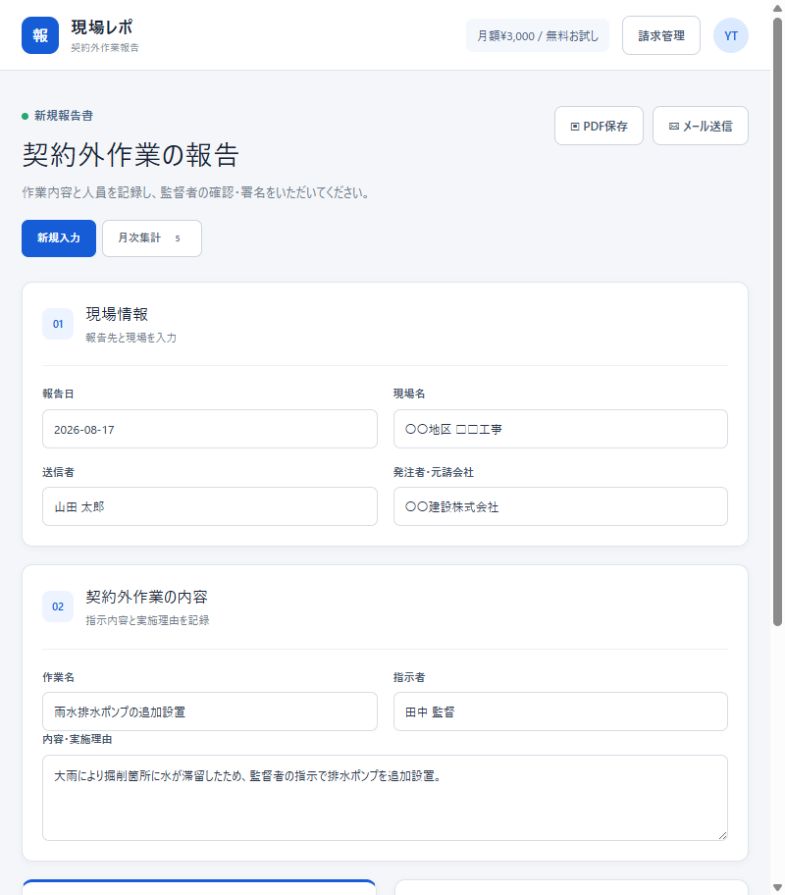Click the 契約外作業の報告 heading
Image resolution: width=785 pixels, height=895 pixels.
tap(131, 155)
